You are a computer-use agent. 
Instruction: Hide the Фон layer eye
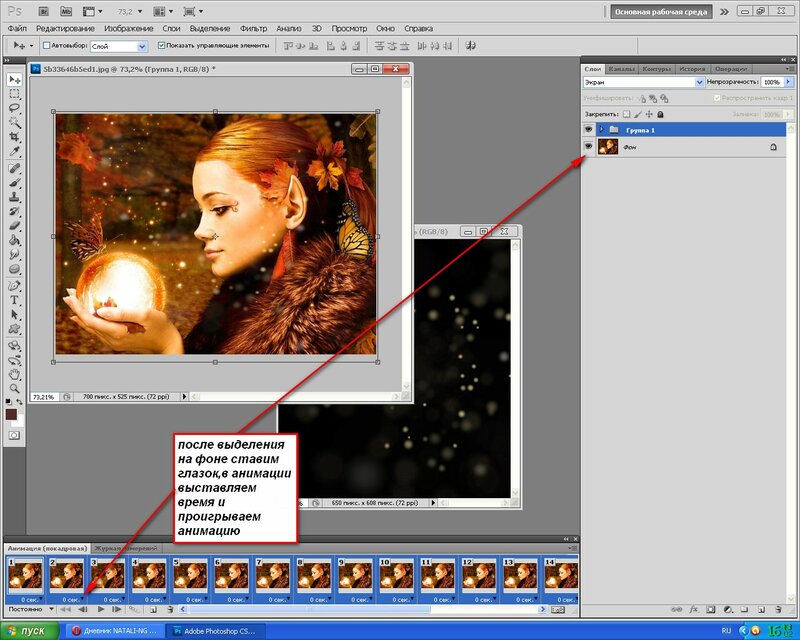tap(588, 146)
